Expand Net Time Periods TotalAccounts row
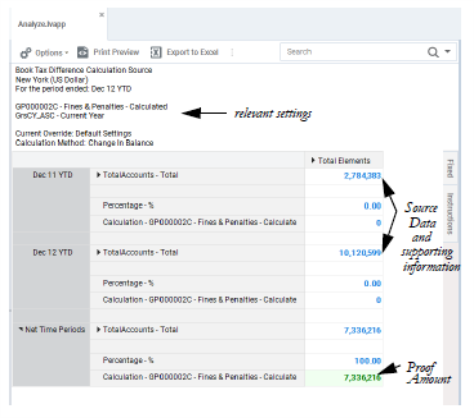 pos(98,330)
